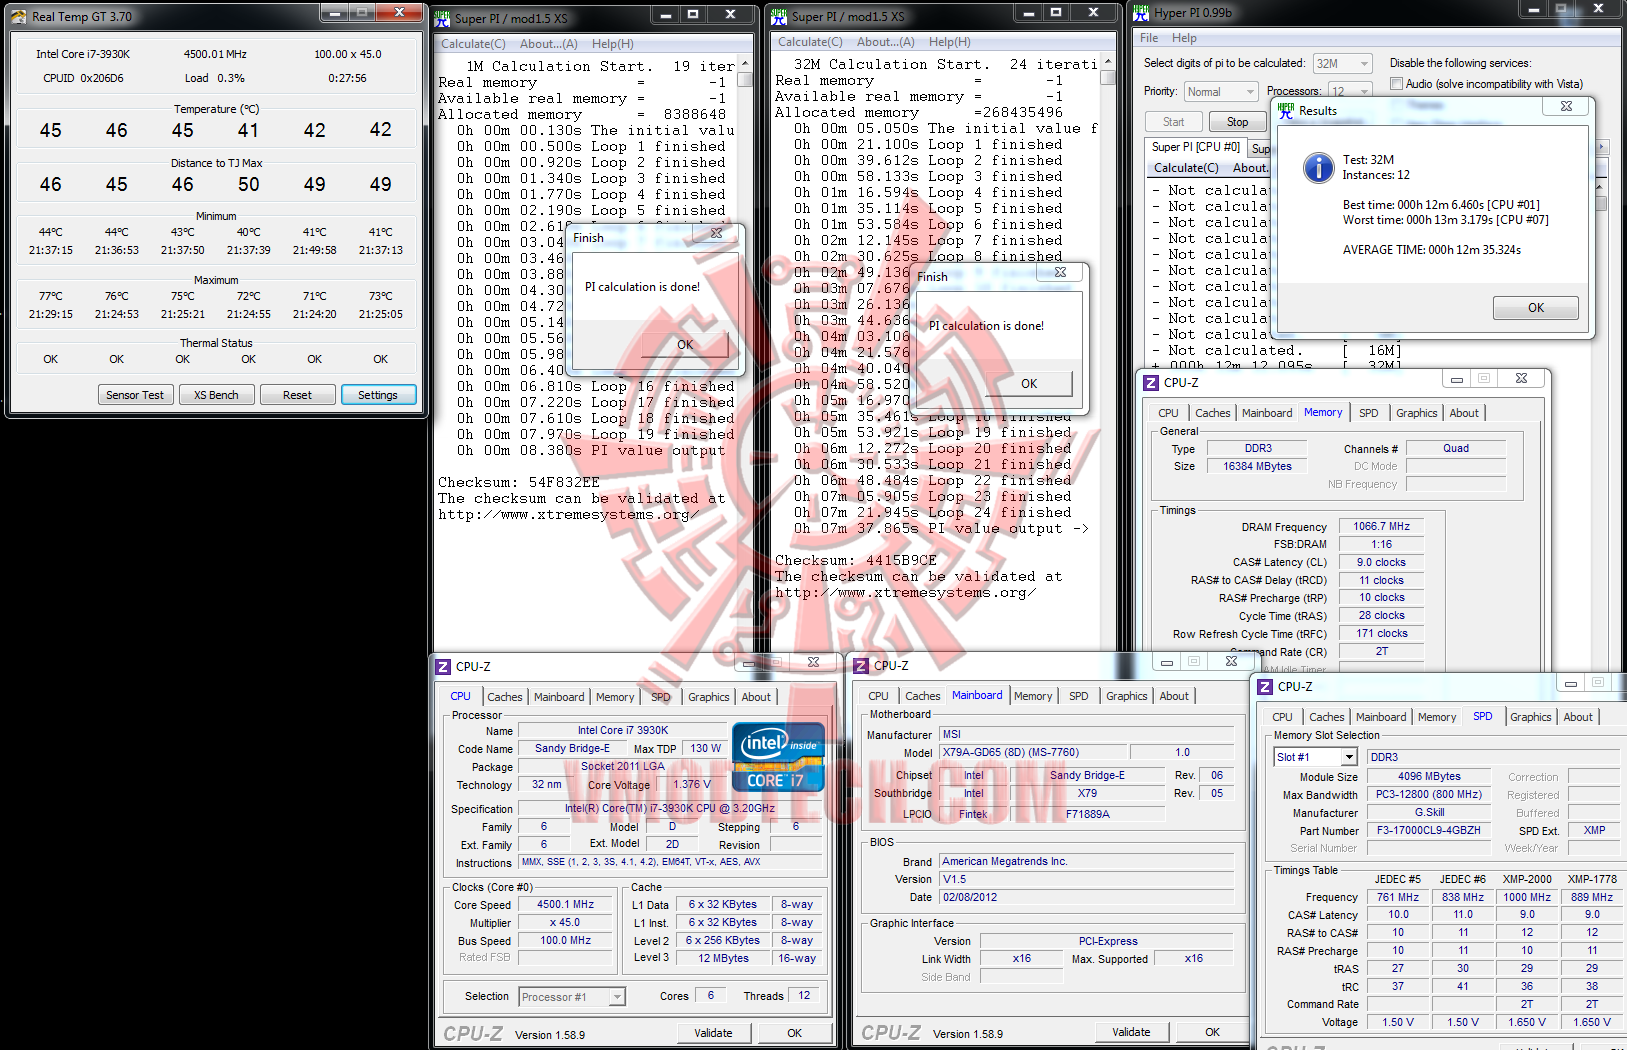Click the Hyper PI title bar icon
Viewport: 1627px width, 1050px height.
coord(1141,13)
